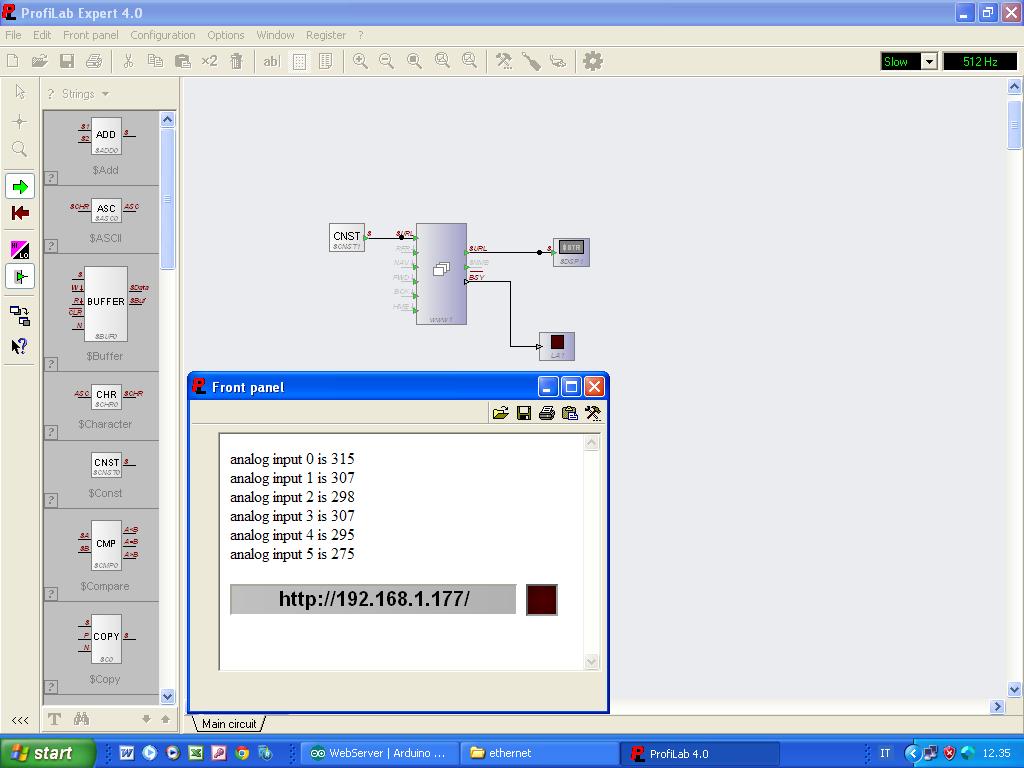Click the IT language indicator in tray
Screen dimensions: 1024x768
[x=885, y=753]
